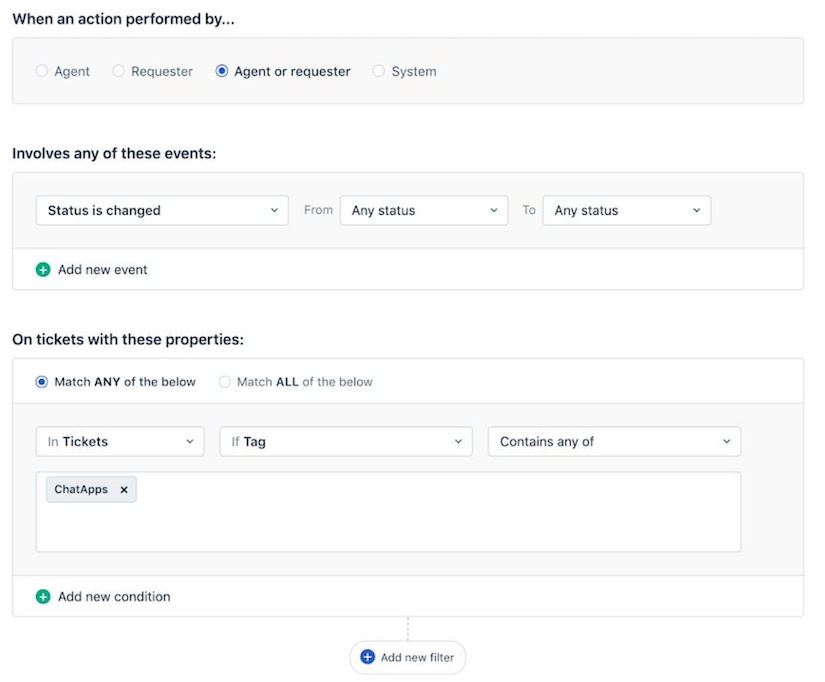Screen dimensions: 825x682
Task: Select the Agent radio option
Action: pos(41,72)
